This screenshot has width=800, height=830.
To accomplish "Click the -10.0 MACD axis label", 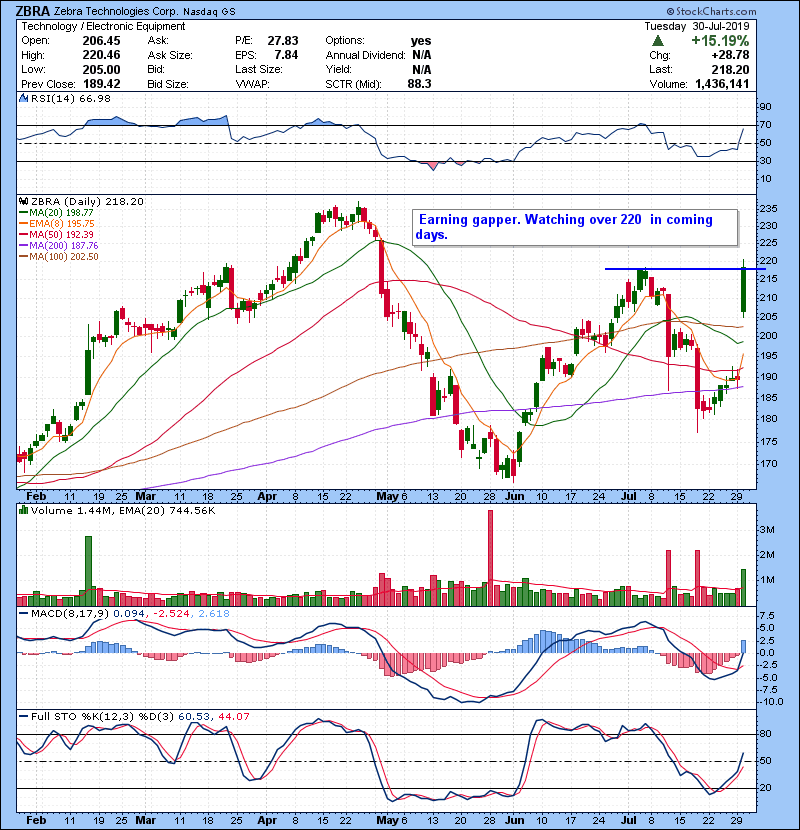I will click(x=771, y=702).
